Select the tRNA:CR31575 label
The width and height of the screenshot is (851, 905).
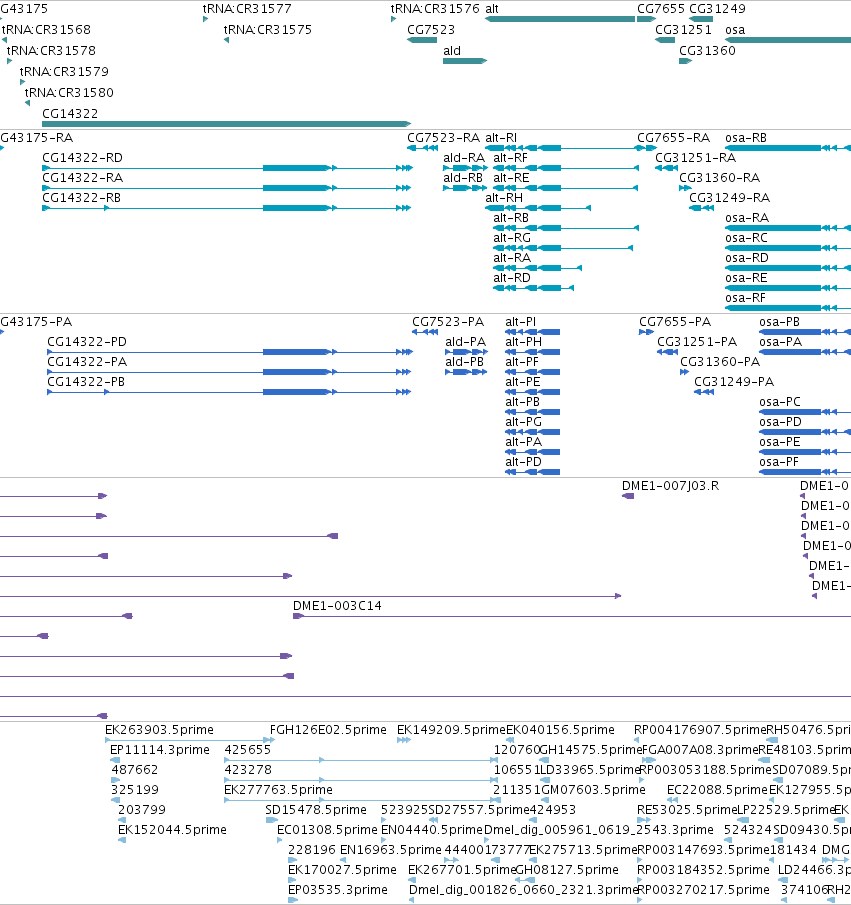click(268, 29)
